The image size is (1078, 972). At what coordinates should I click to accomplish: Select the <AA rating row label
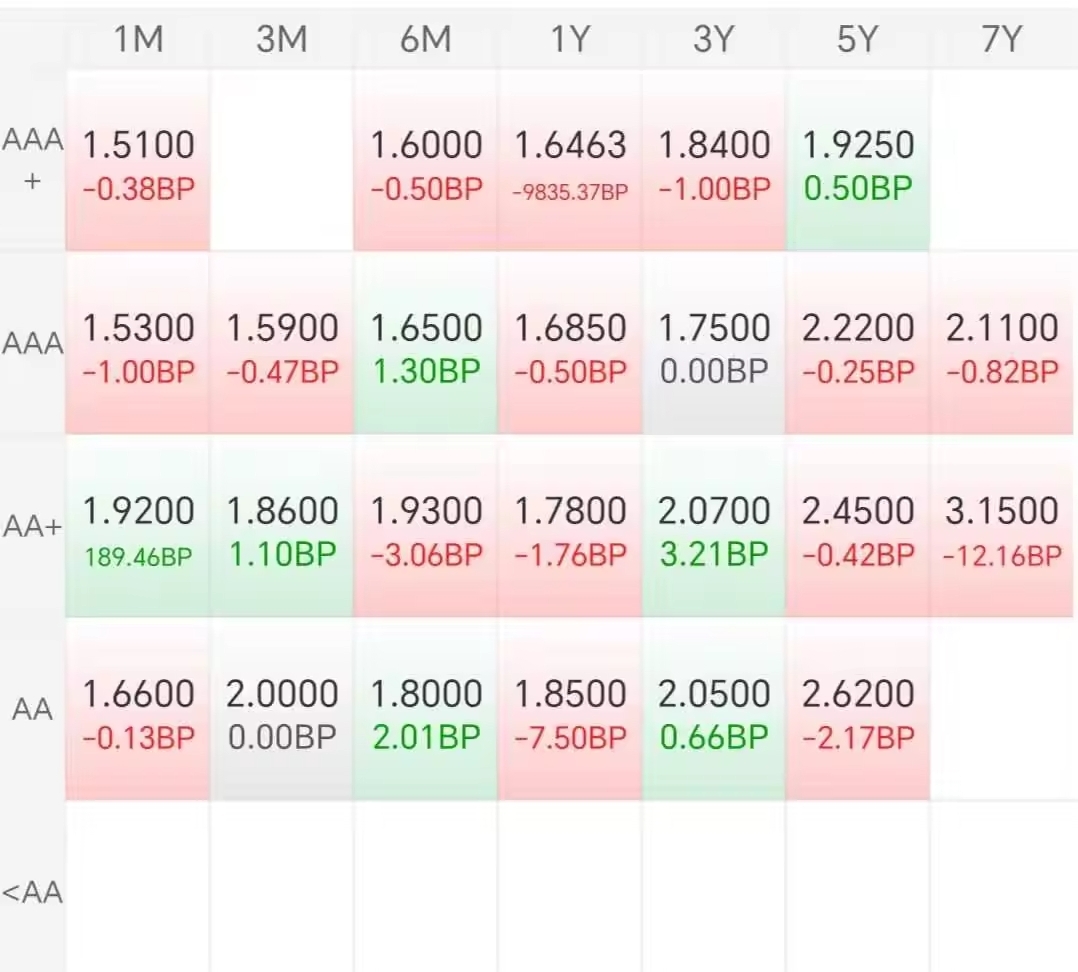click(32, 892)
